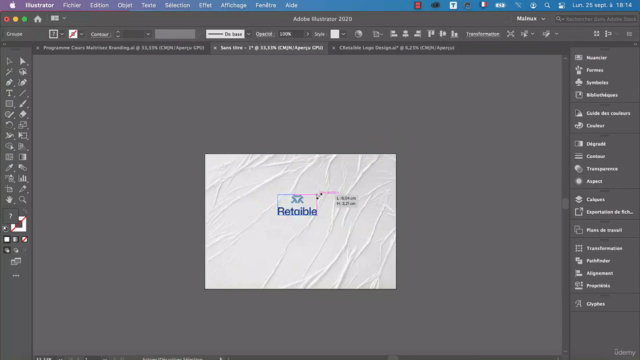
Task: Select the Scale tool
Action: (23, 125)
